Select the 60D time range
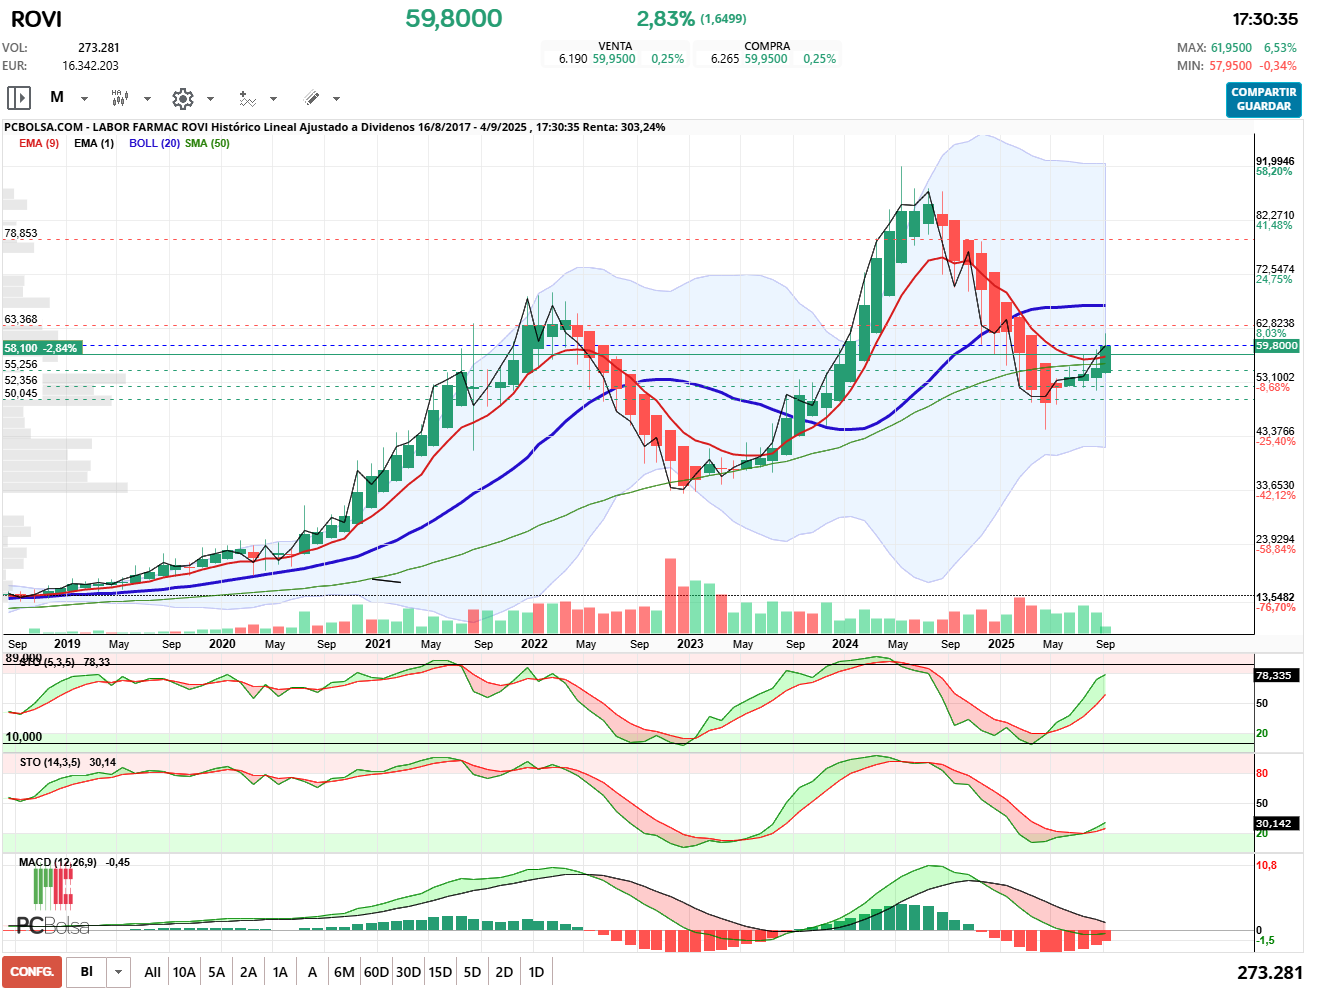Image resolution: width=1317 pixels, height=993 pixels. pyautogui.click(x=376, y=972)
